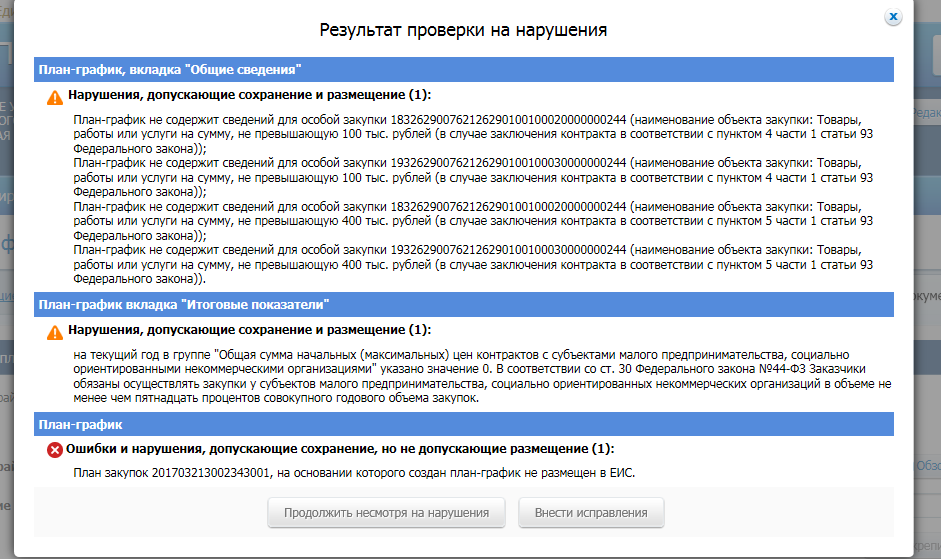Click 'Продолжить несмотря на нарушения' button
The width and height of the screenshot is (941, 559).
point(386,513)
